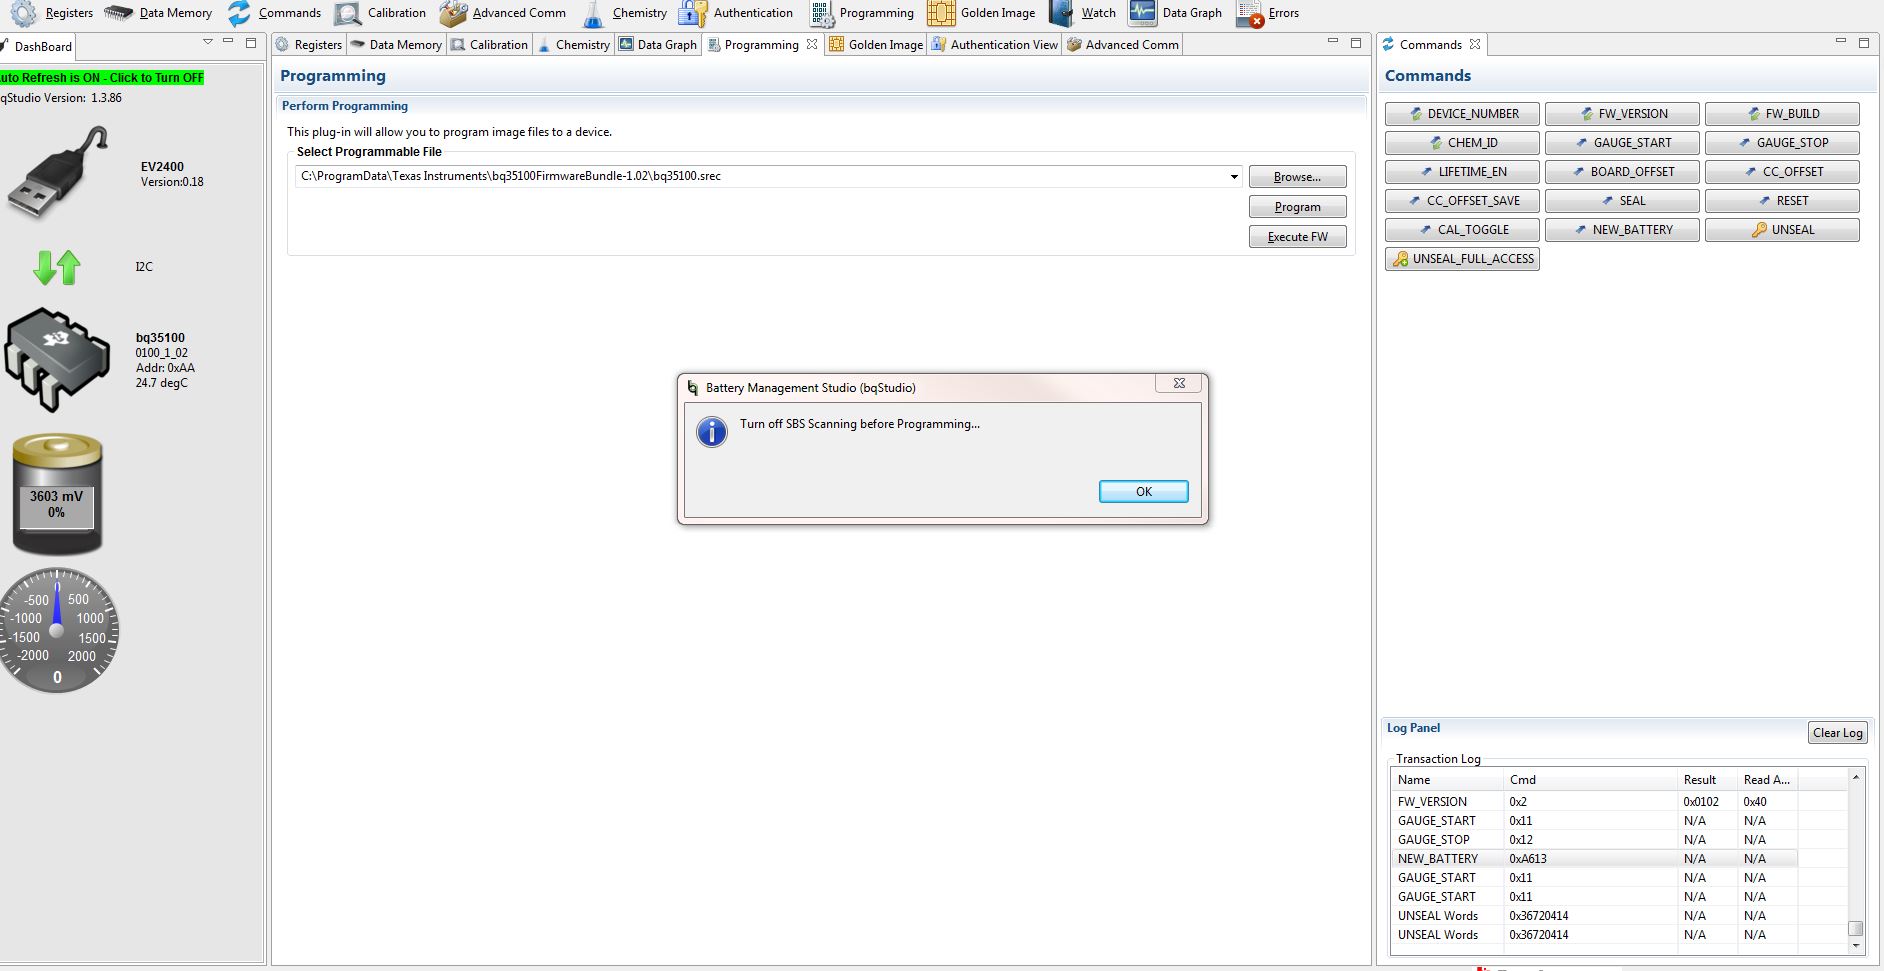Open Commands via the toolbar arrows icon
This screenshot has width=1884, height=971.
pos(239,13)
